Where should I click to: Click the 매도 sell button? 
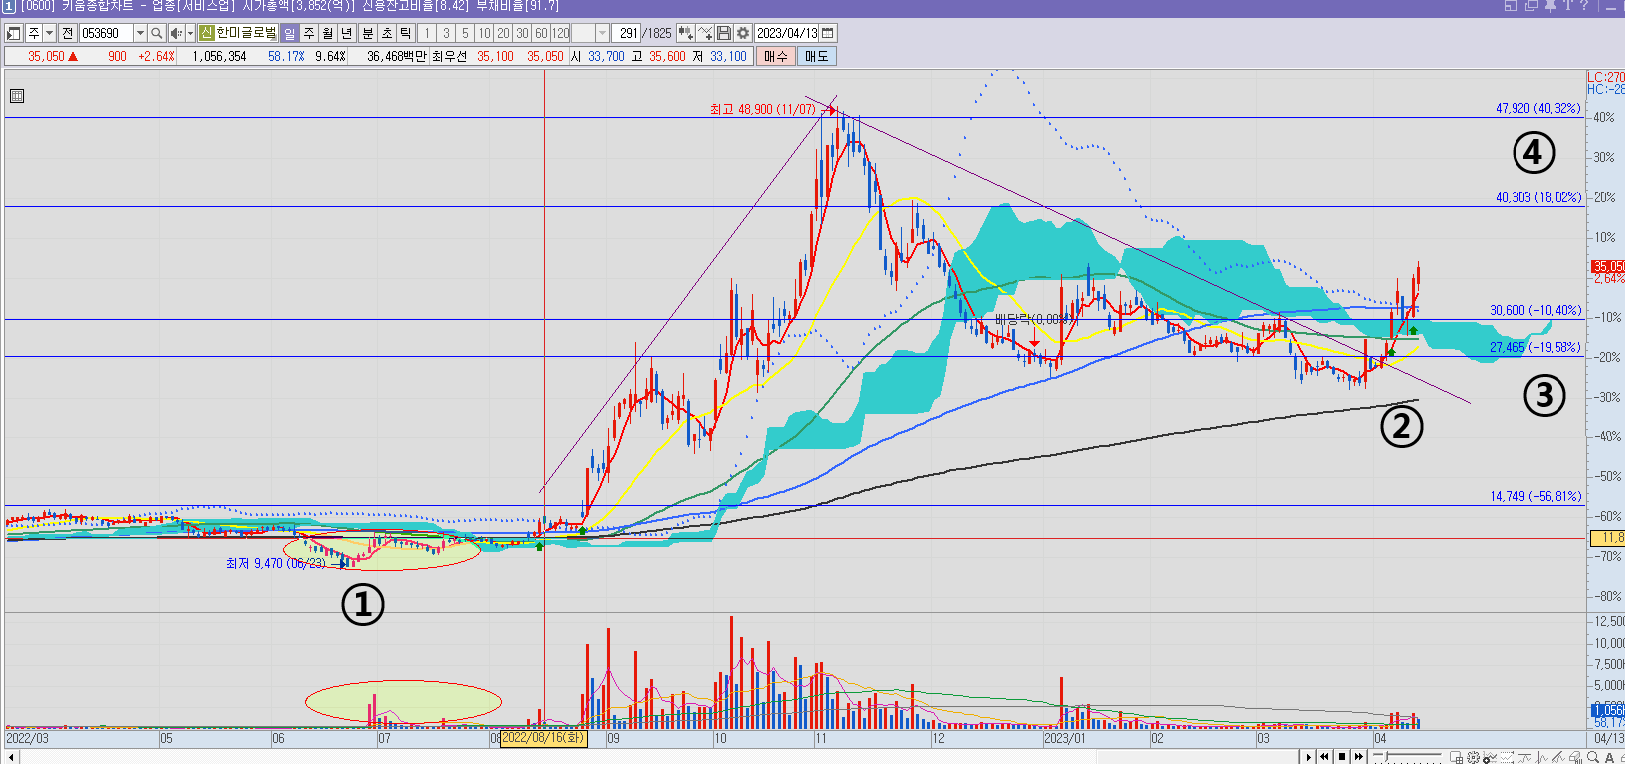(817, 56)
